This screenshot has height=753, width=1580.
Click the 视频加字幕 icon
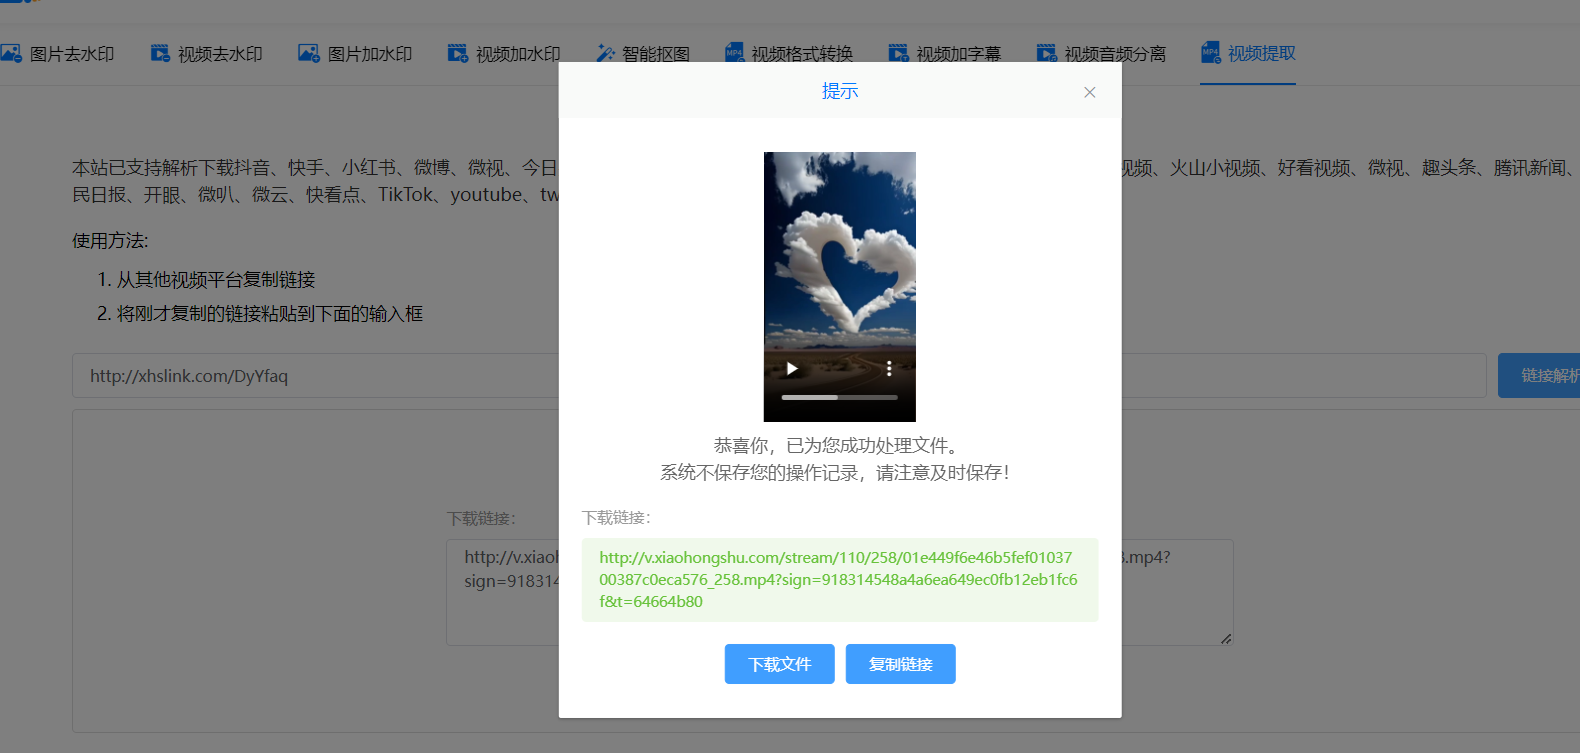pos(898,53)
